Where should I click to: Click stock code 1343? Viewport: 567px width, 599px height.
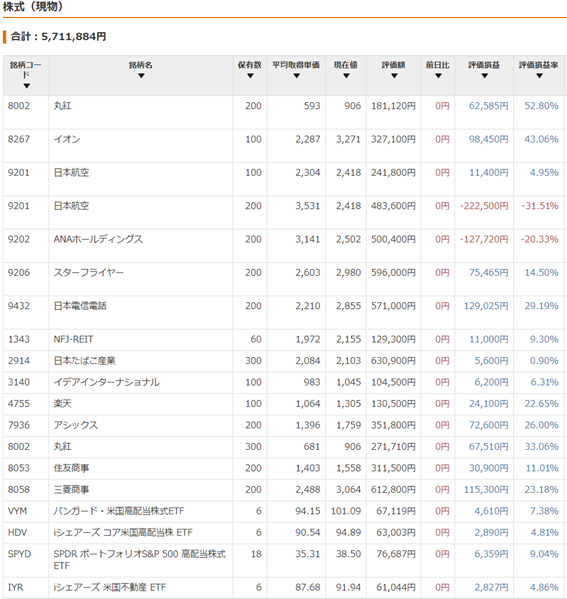point(19,339)
